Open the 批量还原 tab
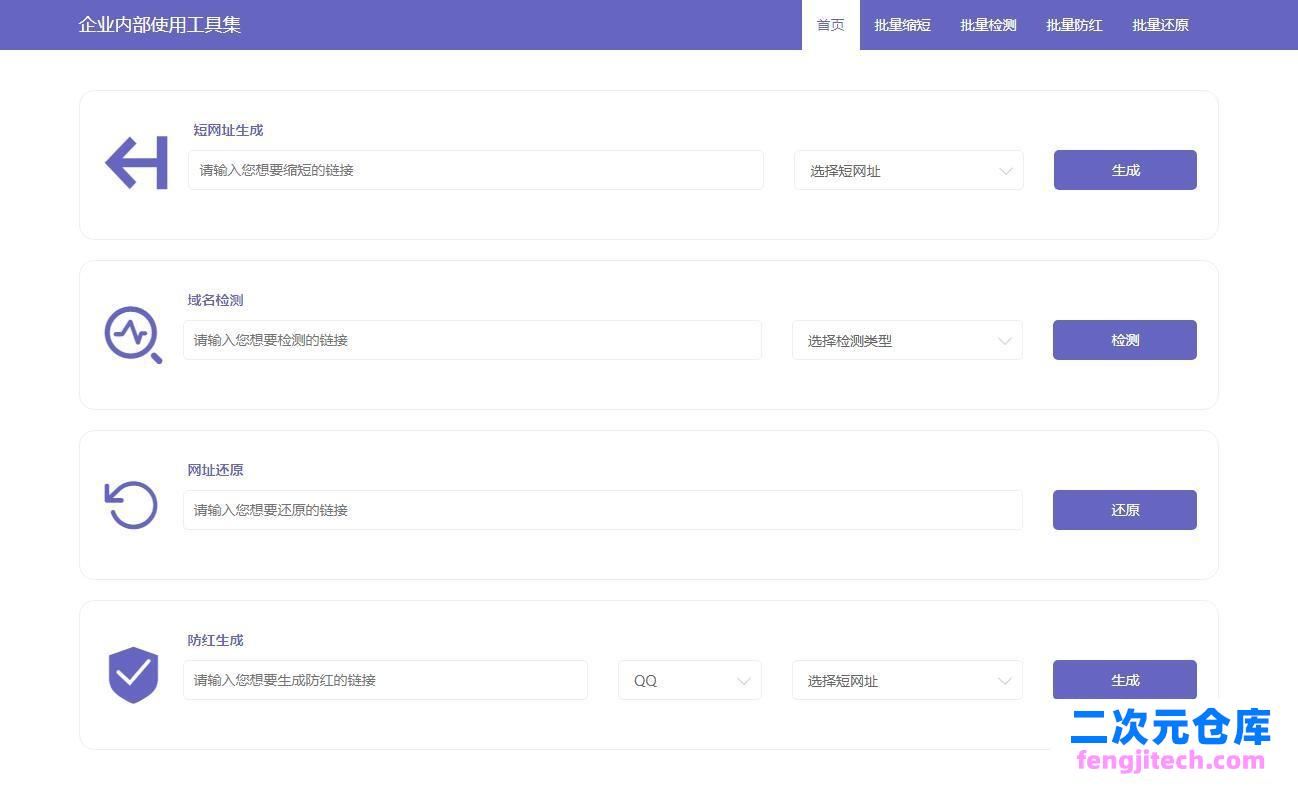Viewport: 1298px width, 787px height. tap(1160, 25)
